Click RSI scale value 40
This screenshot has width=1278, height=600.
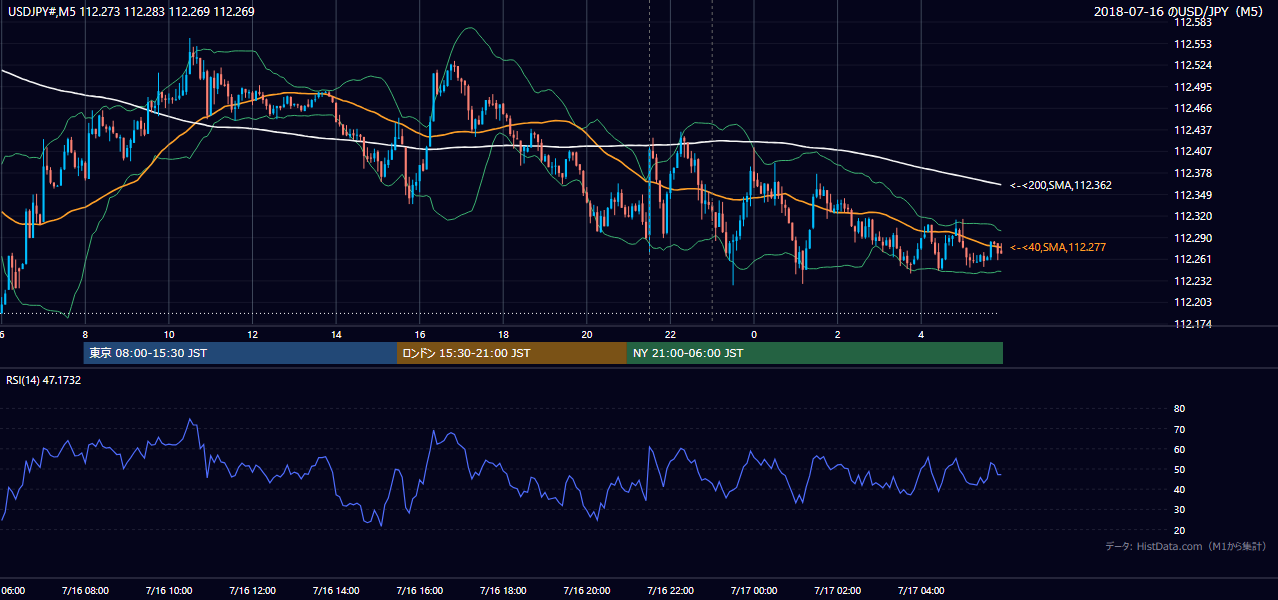click(x=1179, y=489)
